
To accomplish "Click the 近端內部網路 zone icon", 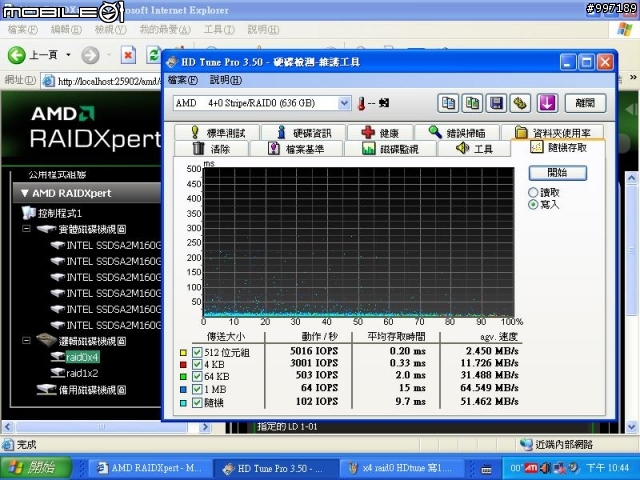I will (x=527, y=444).
